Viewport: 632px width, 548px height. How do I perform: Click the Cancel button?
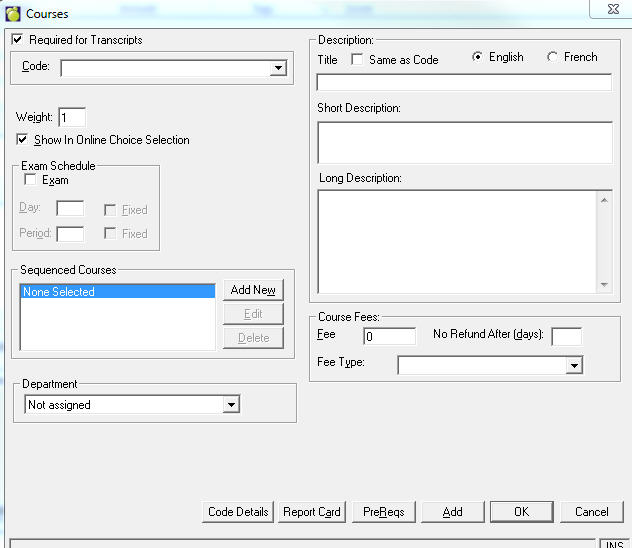tap(591, 512)
